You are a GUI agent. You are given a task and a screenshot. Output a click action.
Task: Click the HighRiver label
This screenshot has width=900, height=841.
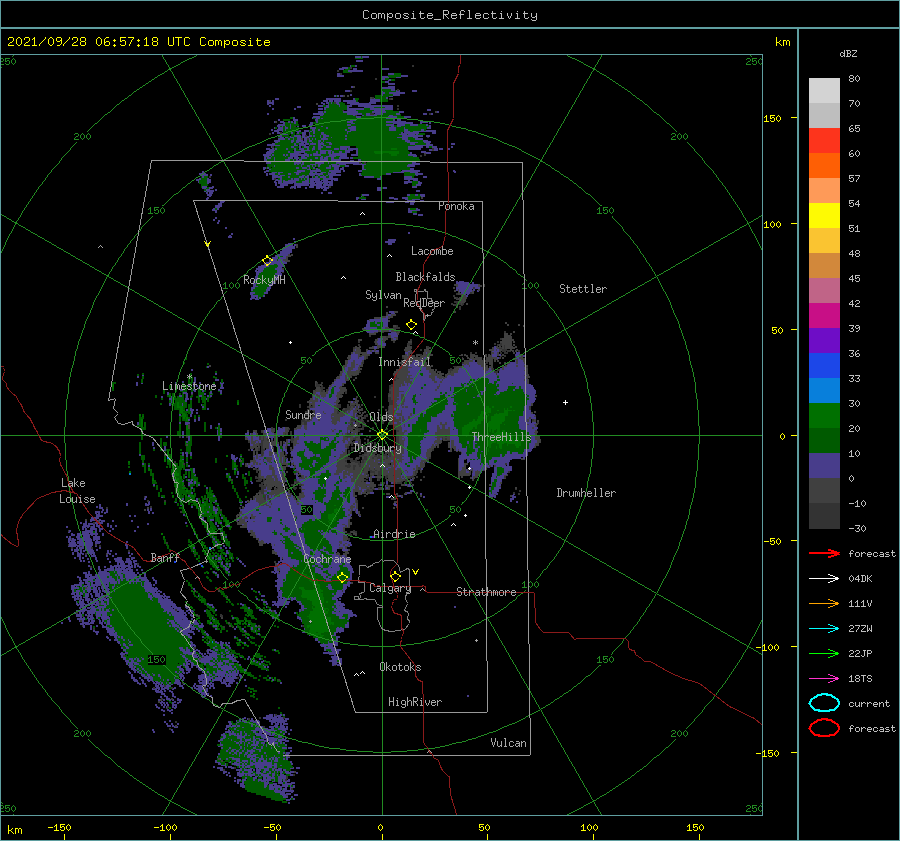pos(415,702)
